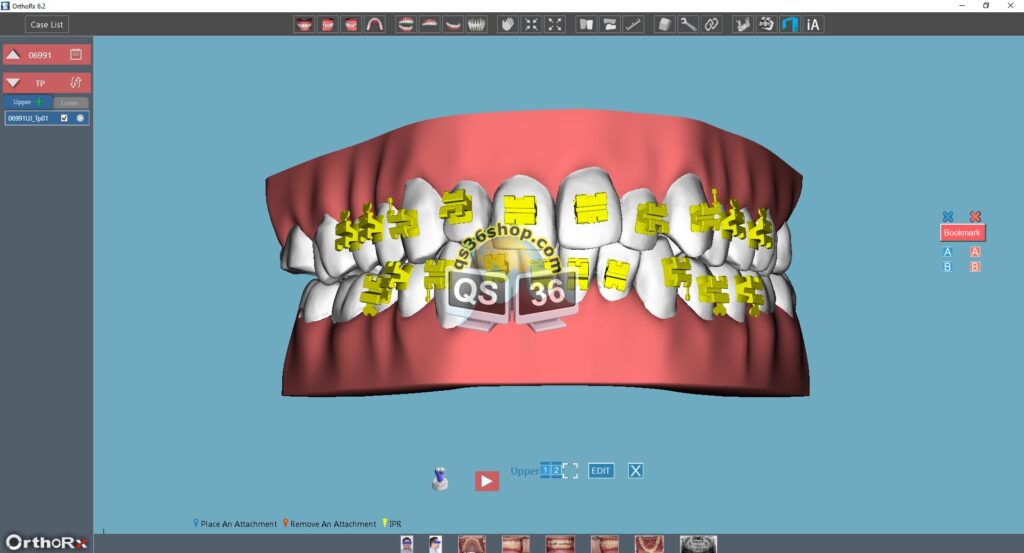
Task: Select the grayed Lower arch tab
Action: 70,103
